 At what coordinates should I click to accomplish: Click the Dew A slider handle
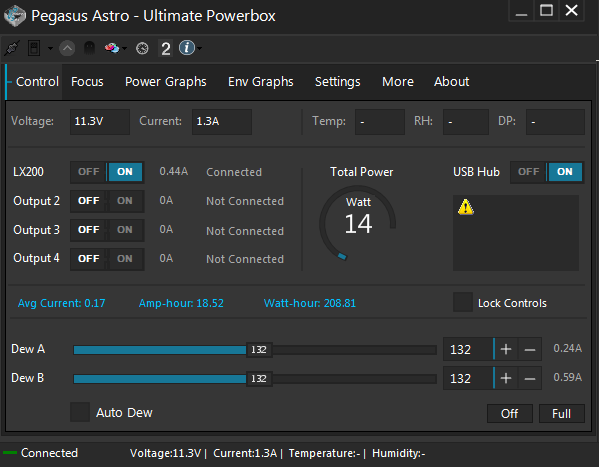[x=259, y=350]
